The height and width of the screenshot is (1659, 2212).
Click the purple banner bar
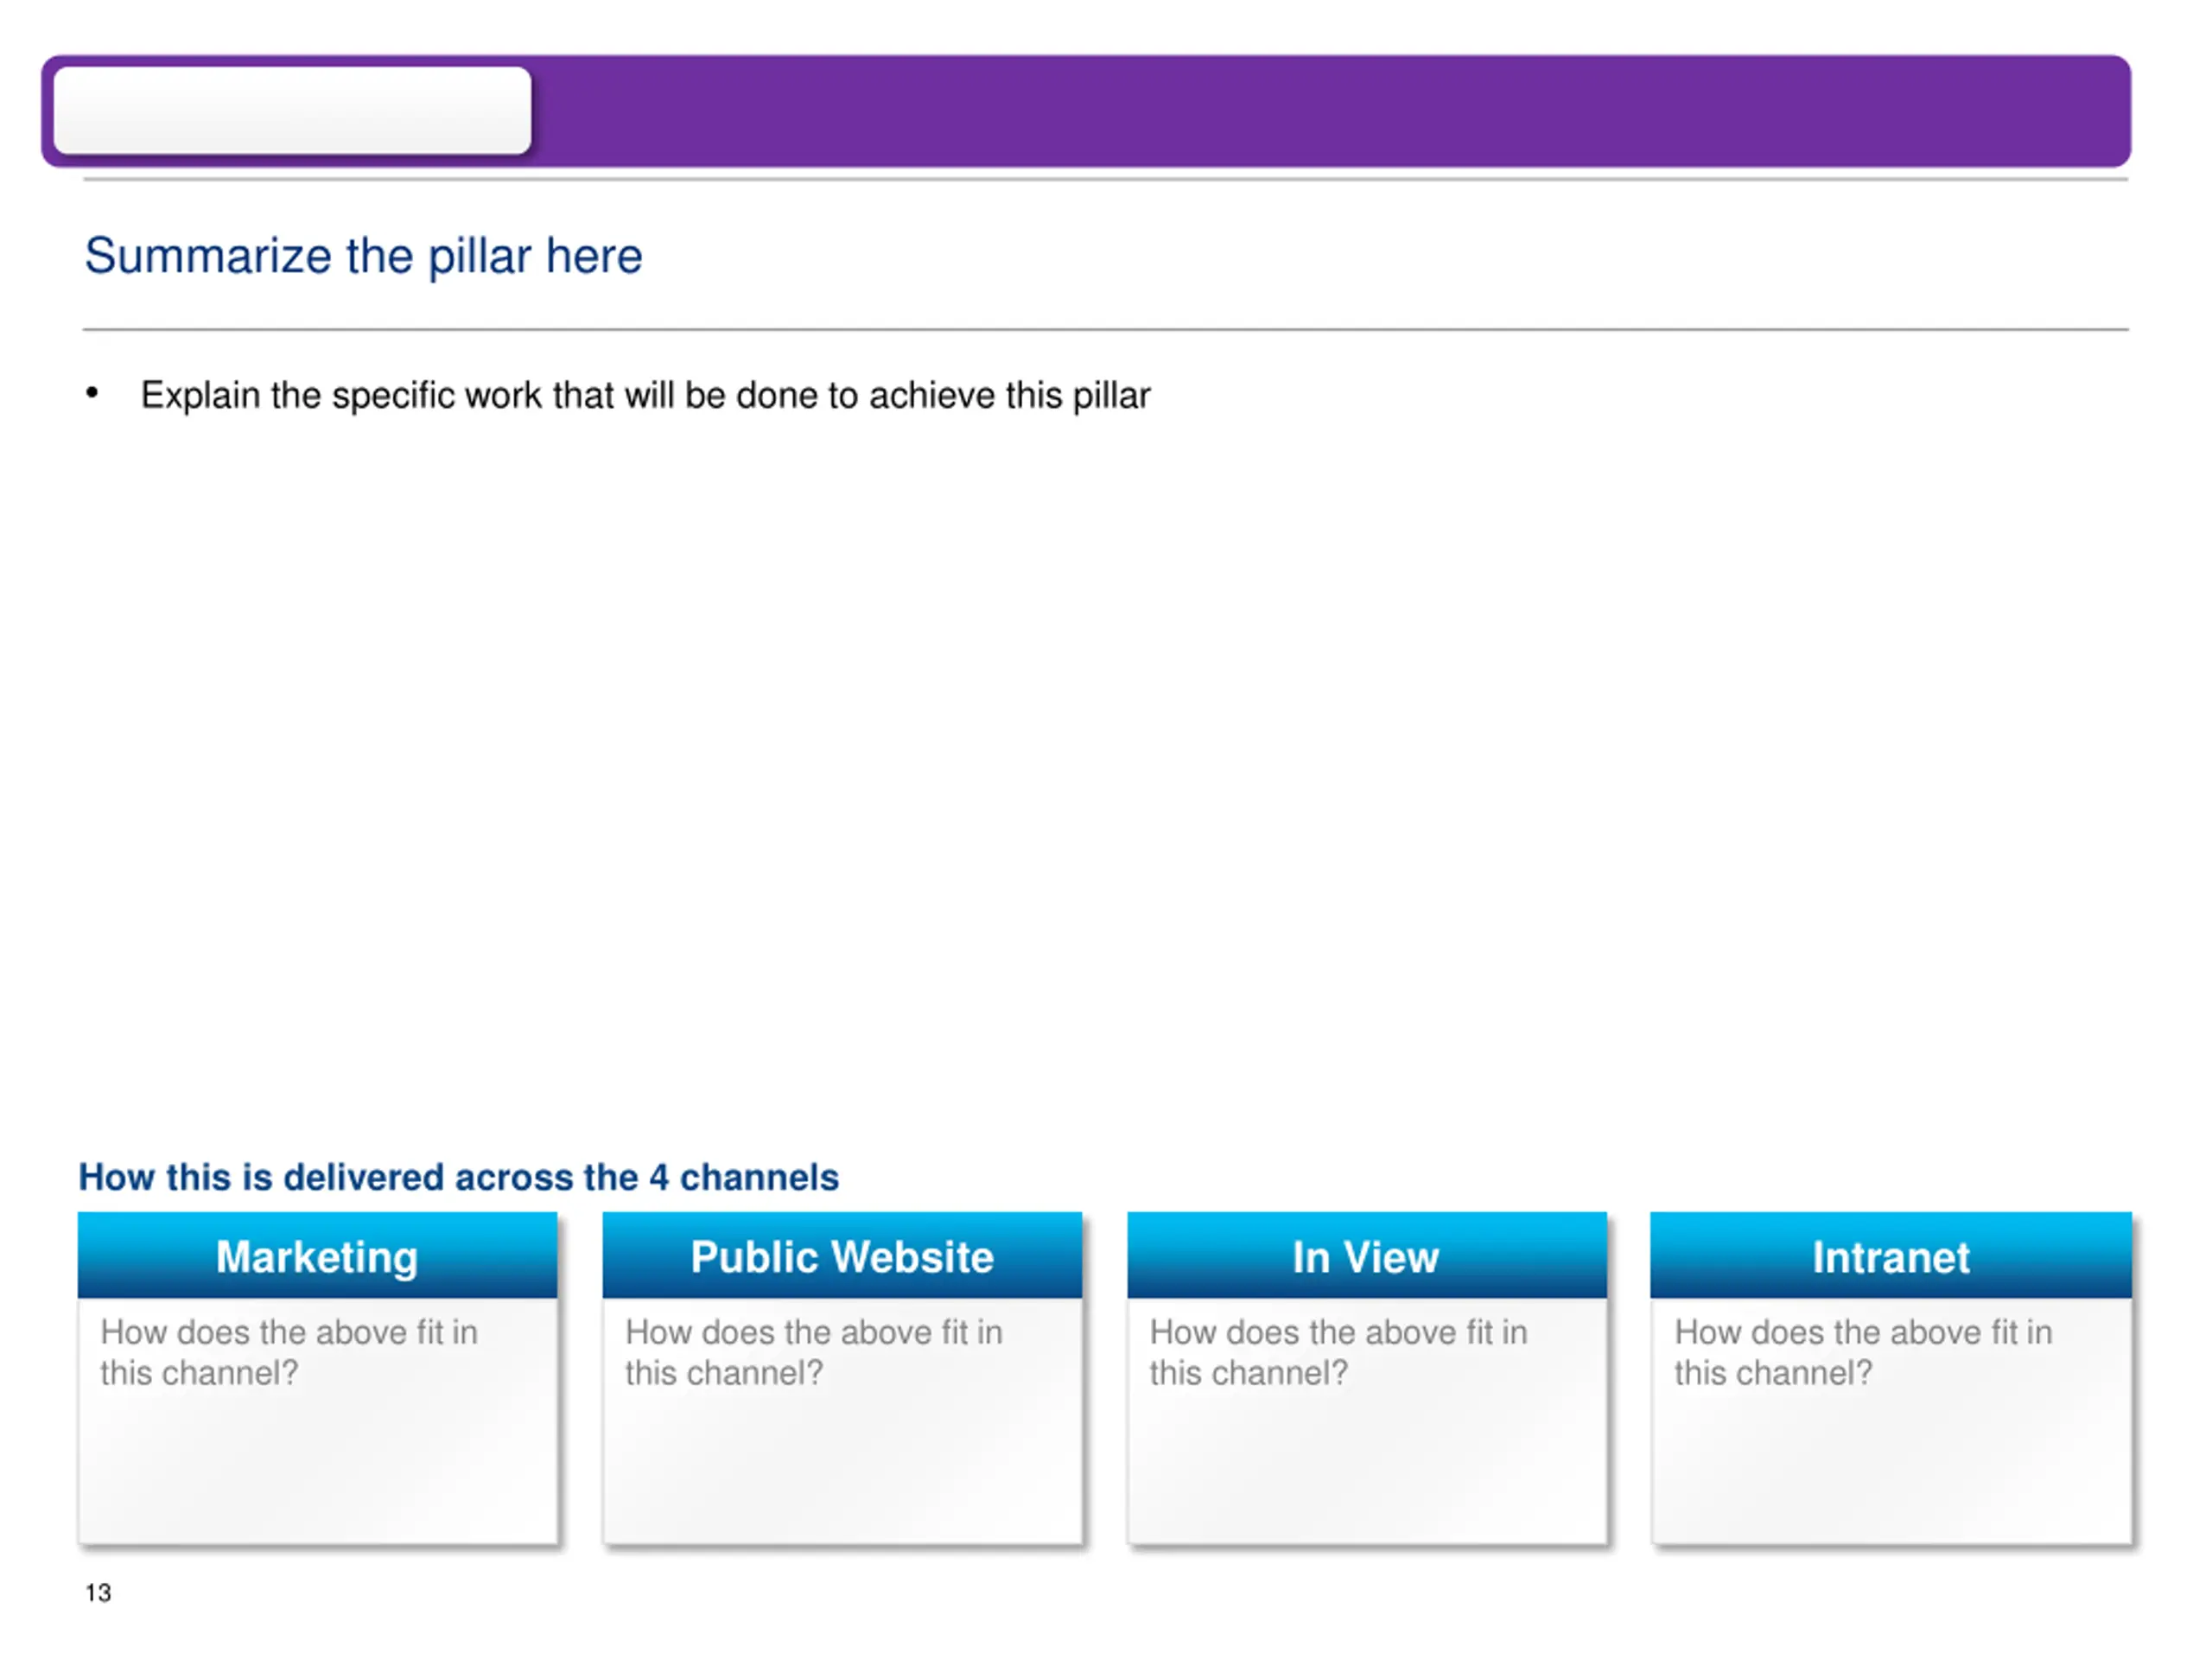1330,110
